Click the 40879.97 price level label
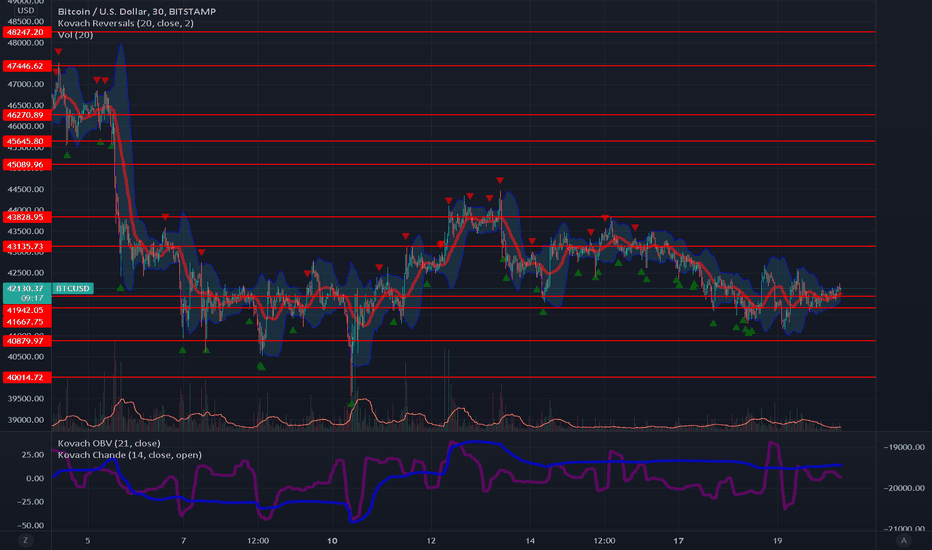Screen dimensions: 932x550 click(27, 341)
